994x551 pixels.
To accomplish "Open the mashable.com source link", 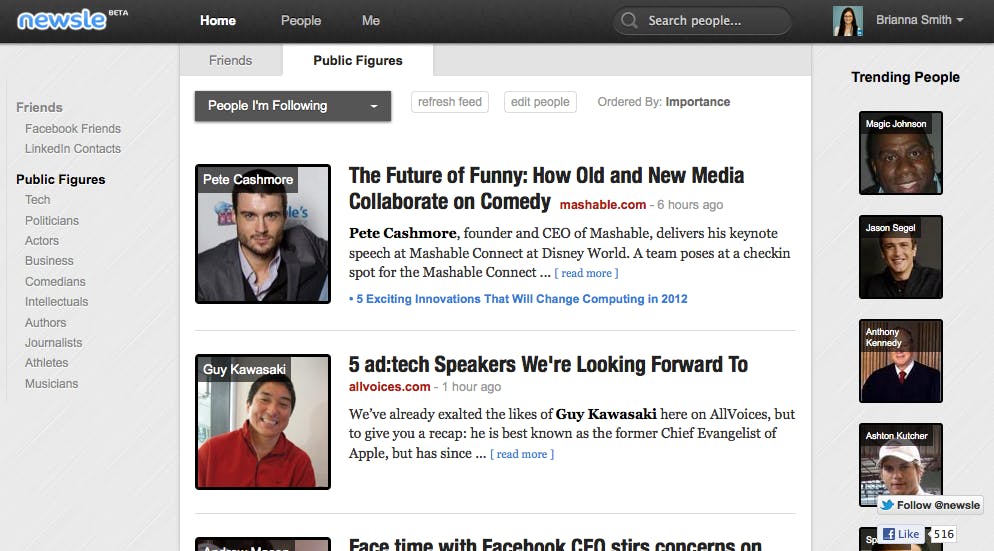I will click(603, 205).
